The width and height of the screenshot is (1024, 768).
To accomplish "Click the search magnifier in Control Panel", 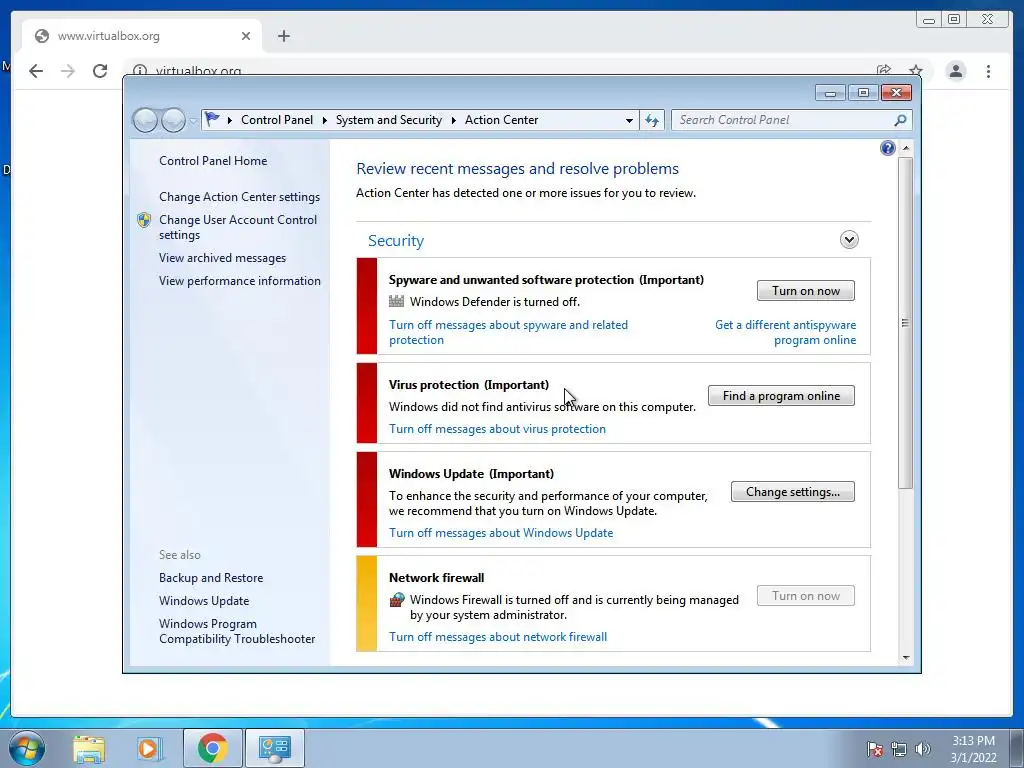I will coord(900,120).
